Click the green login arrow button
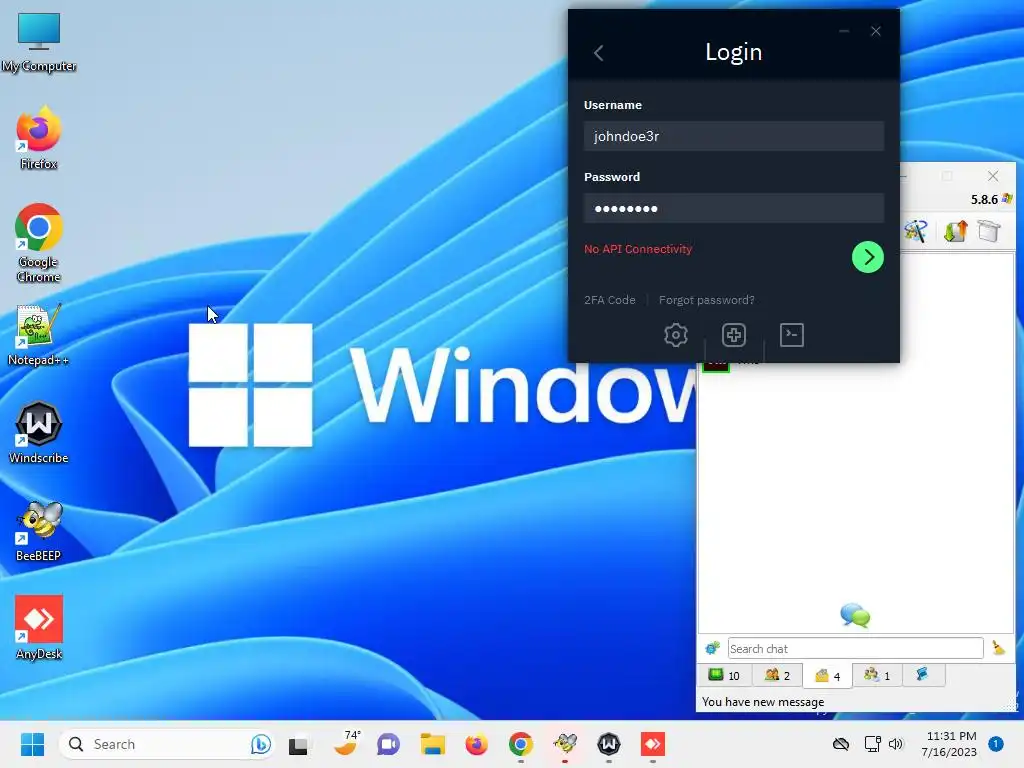Screen dimensions: 1024x768 pos(867,257)
